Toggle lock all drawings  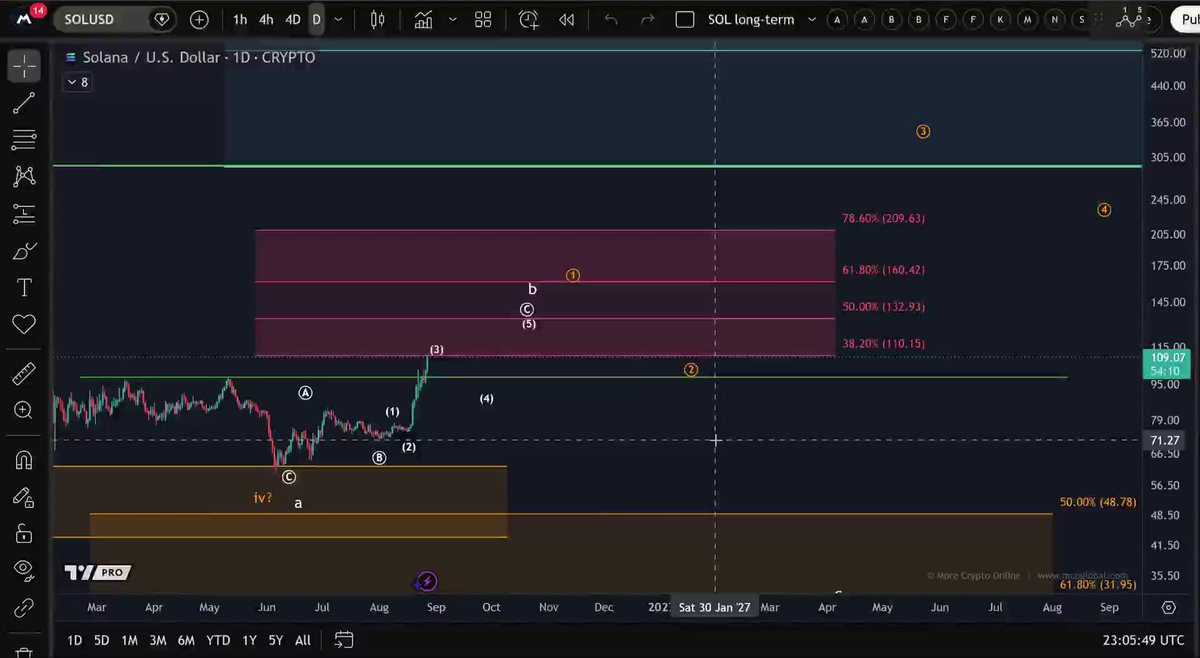(24, 534)
